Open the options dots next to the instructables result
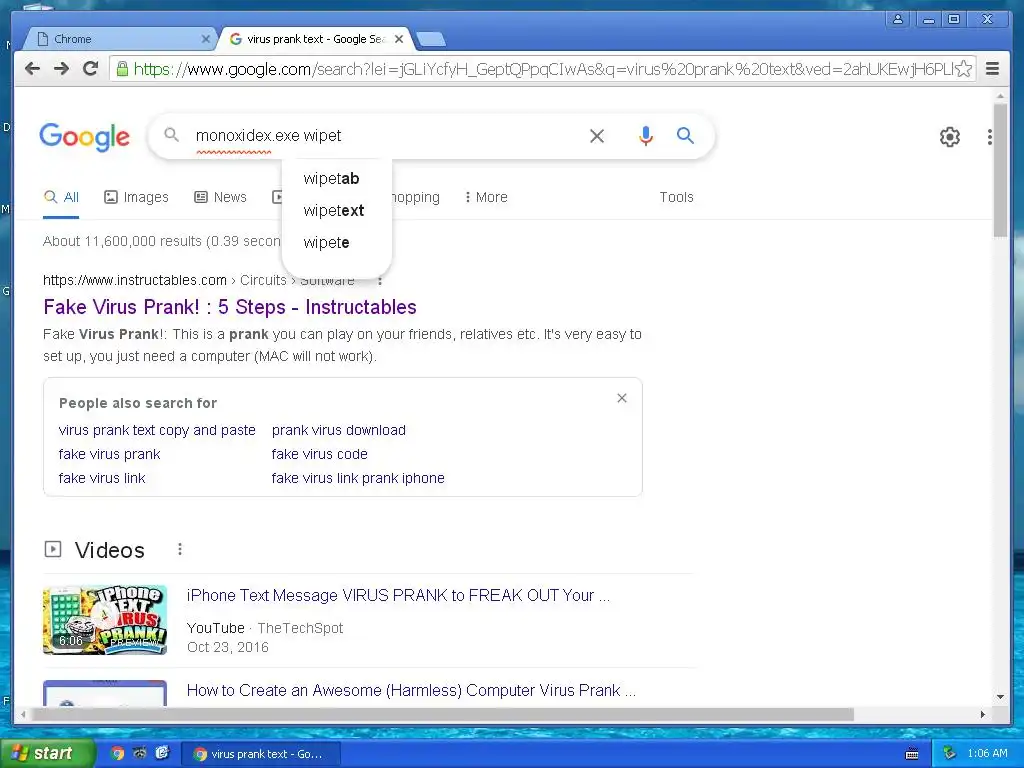The height and width of the screenshot is (768, 1024). [x=380, y=281]
